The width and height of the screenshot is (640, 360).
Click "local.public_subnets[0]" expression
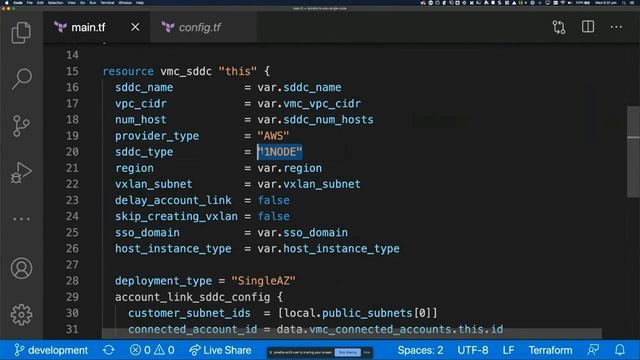pos(357,313)
